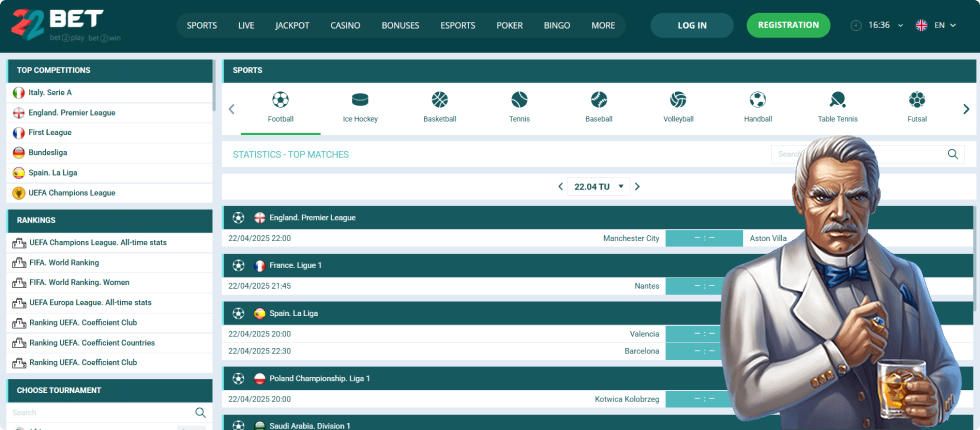Open the POKER menu item
The image size is (980, 430).
[510, 26]
